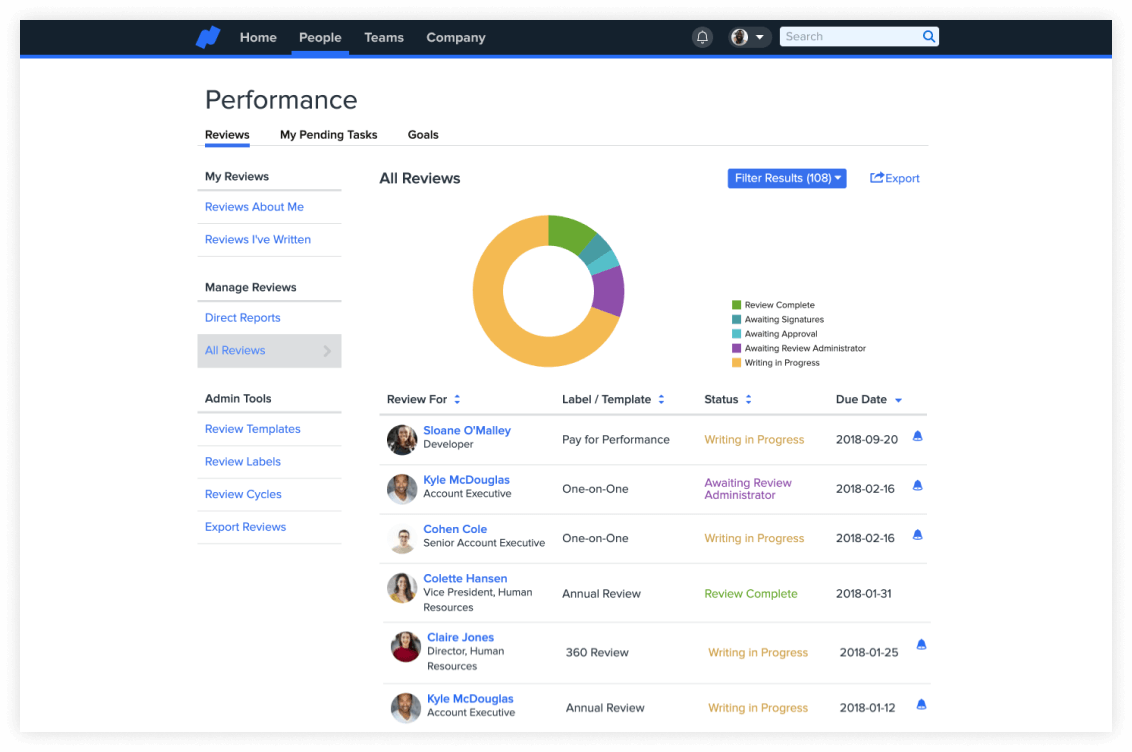
Task: Click reminder bell for Cohen Cole's review
Action: click(917, 536)
